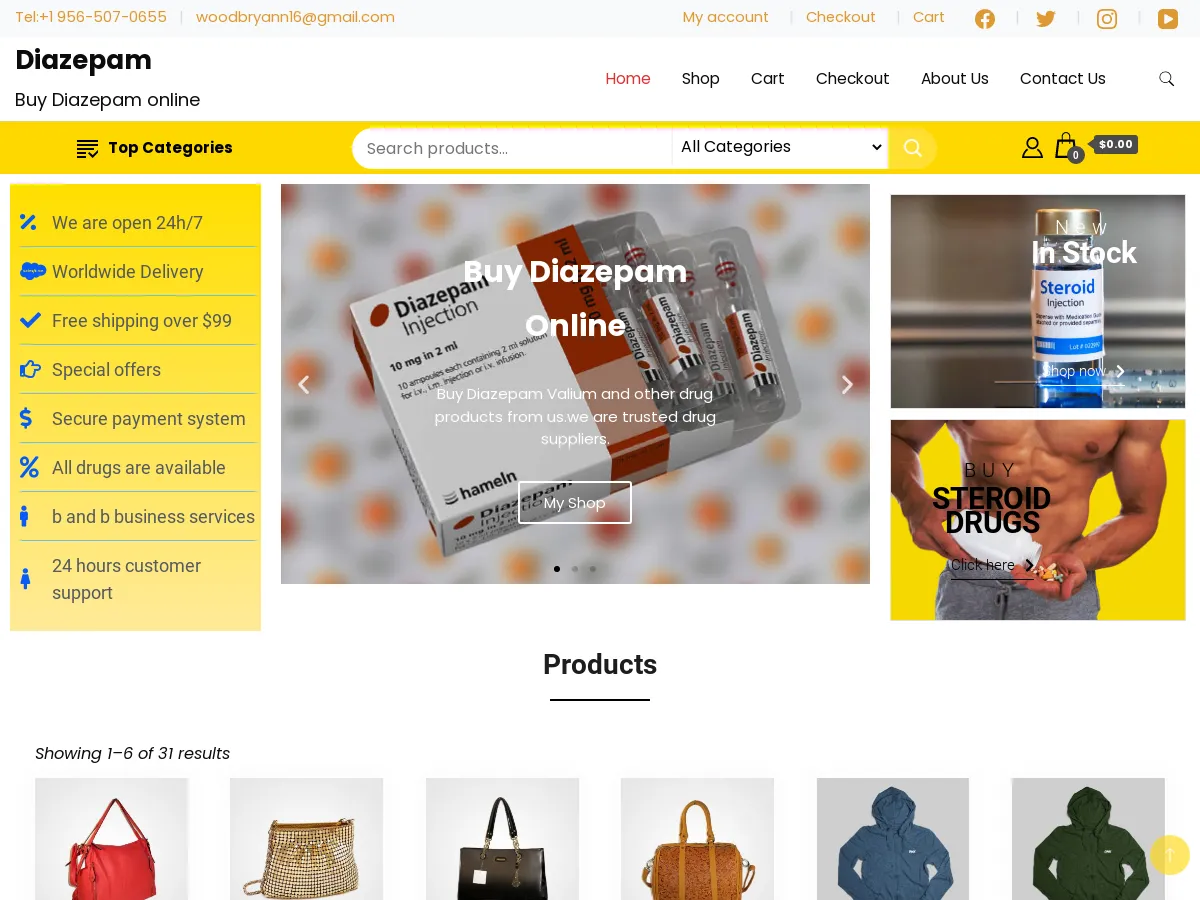Open the Twitter icon link
Screen dimensions: 1200x900
click(x=1046, y=18)
